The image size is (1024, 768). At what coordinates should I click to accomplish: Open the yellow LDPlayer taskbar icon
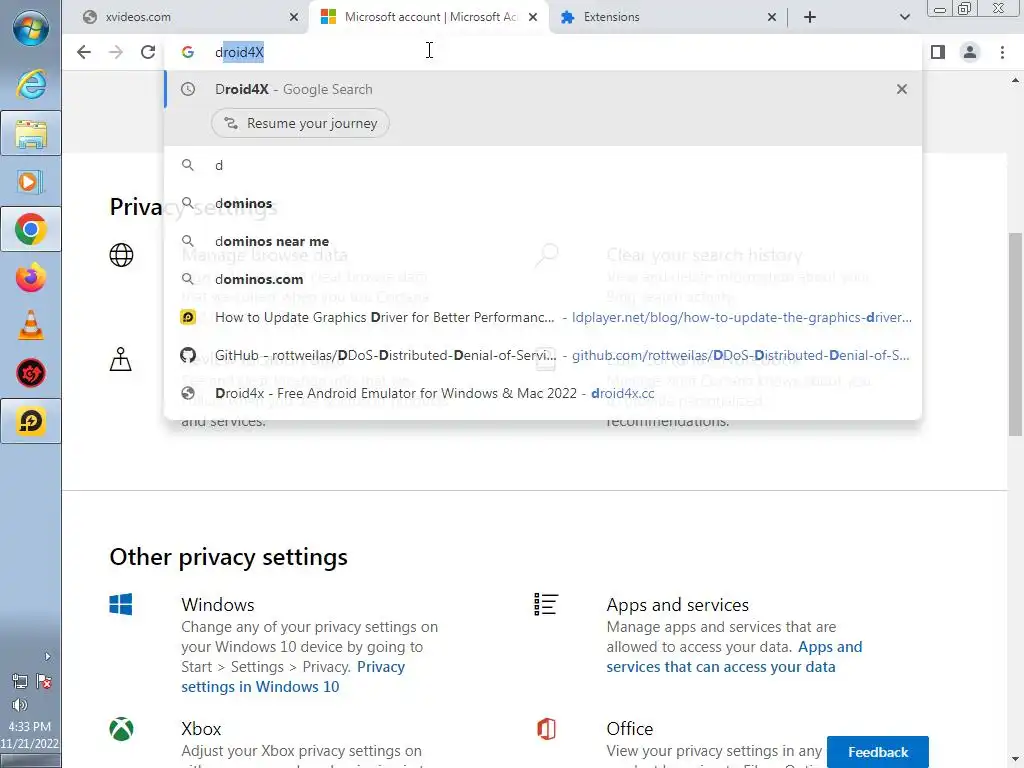(x=31, y=421)
